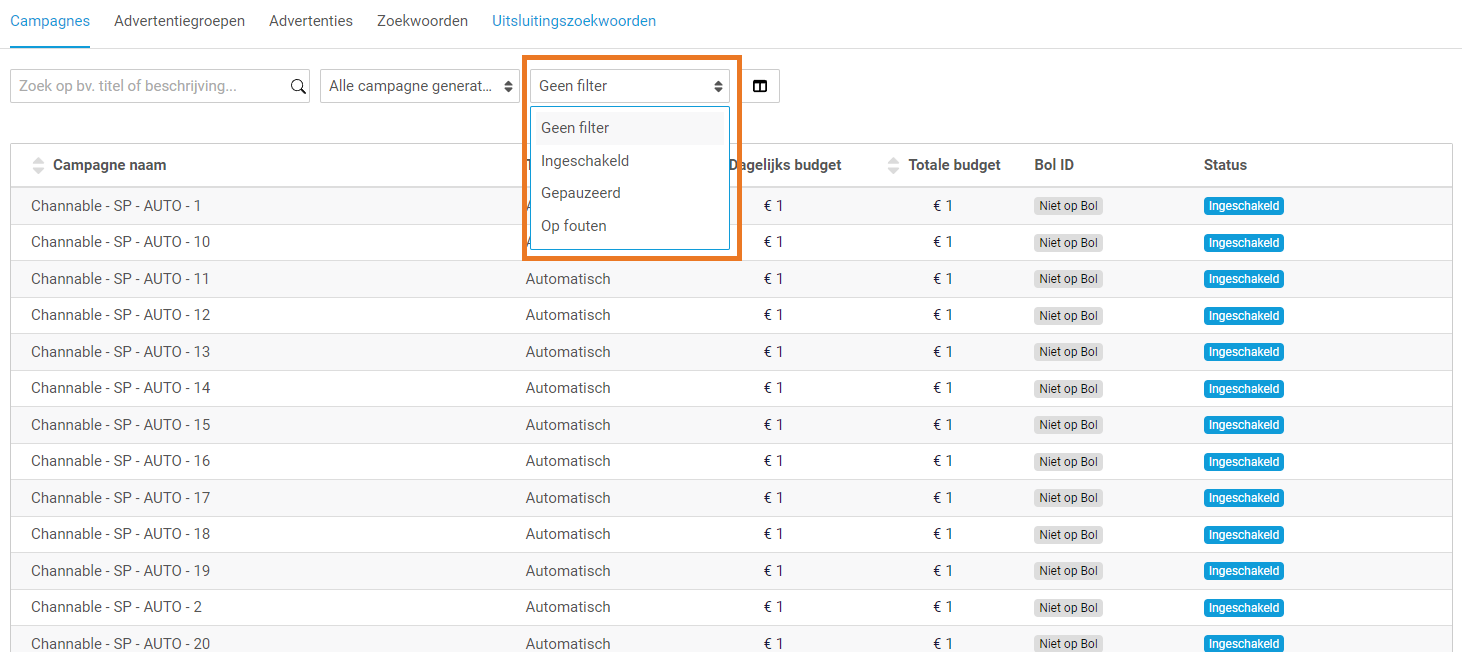Click Ingeschakeld badge for AUTO - 14 row

pyautogui.click(x=1244, y=389)
